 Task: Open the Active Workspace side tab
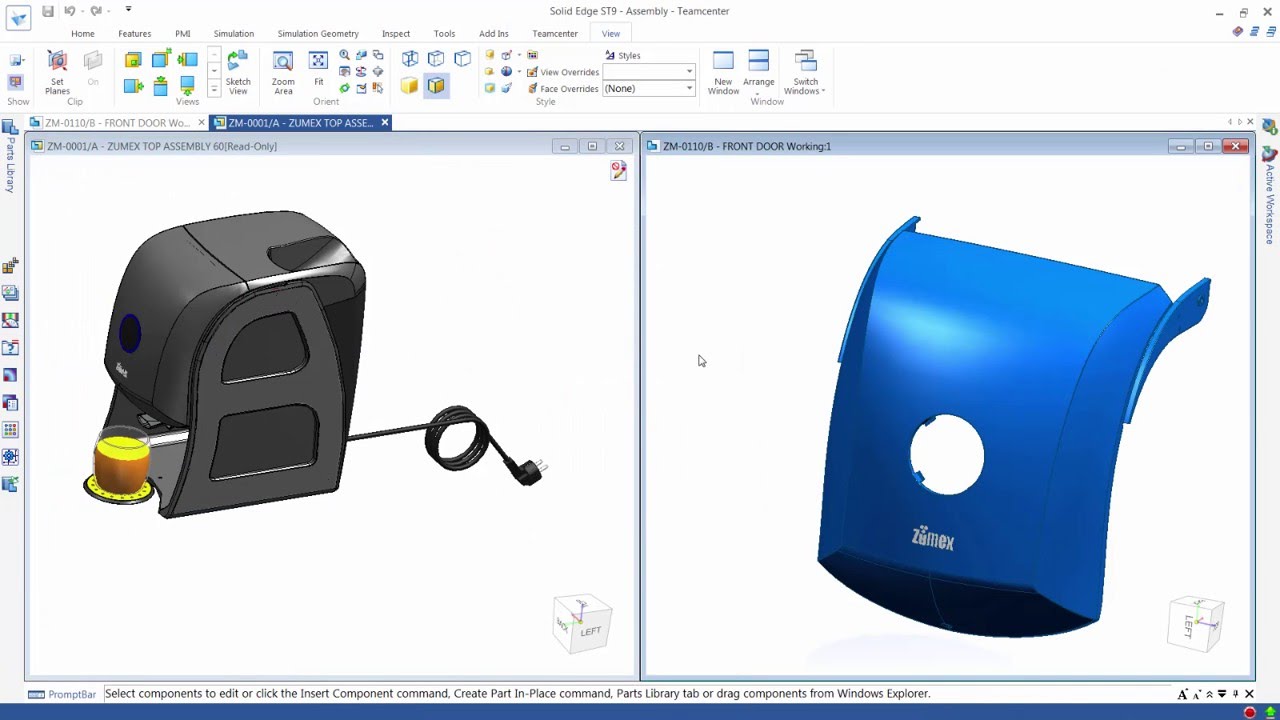1270,196
